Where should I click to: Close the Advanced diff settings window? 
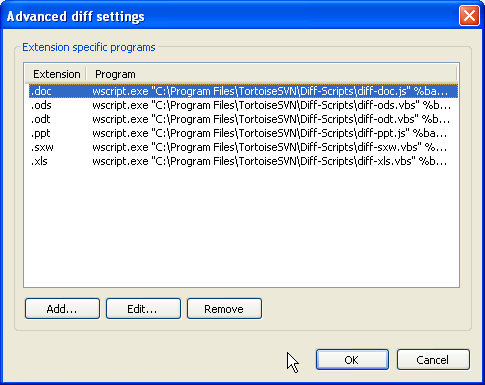pos(469,16)
